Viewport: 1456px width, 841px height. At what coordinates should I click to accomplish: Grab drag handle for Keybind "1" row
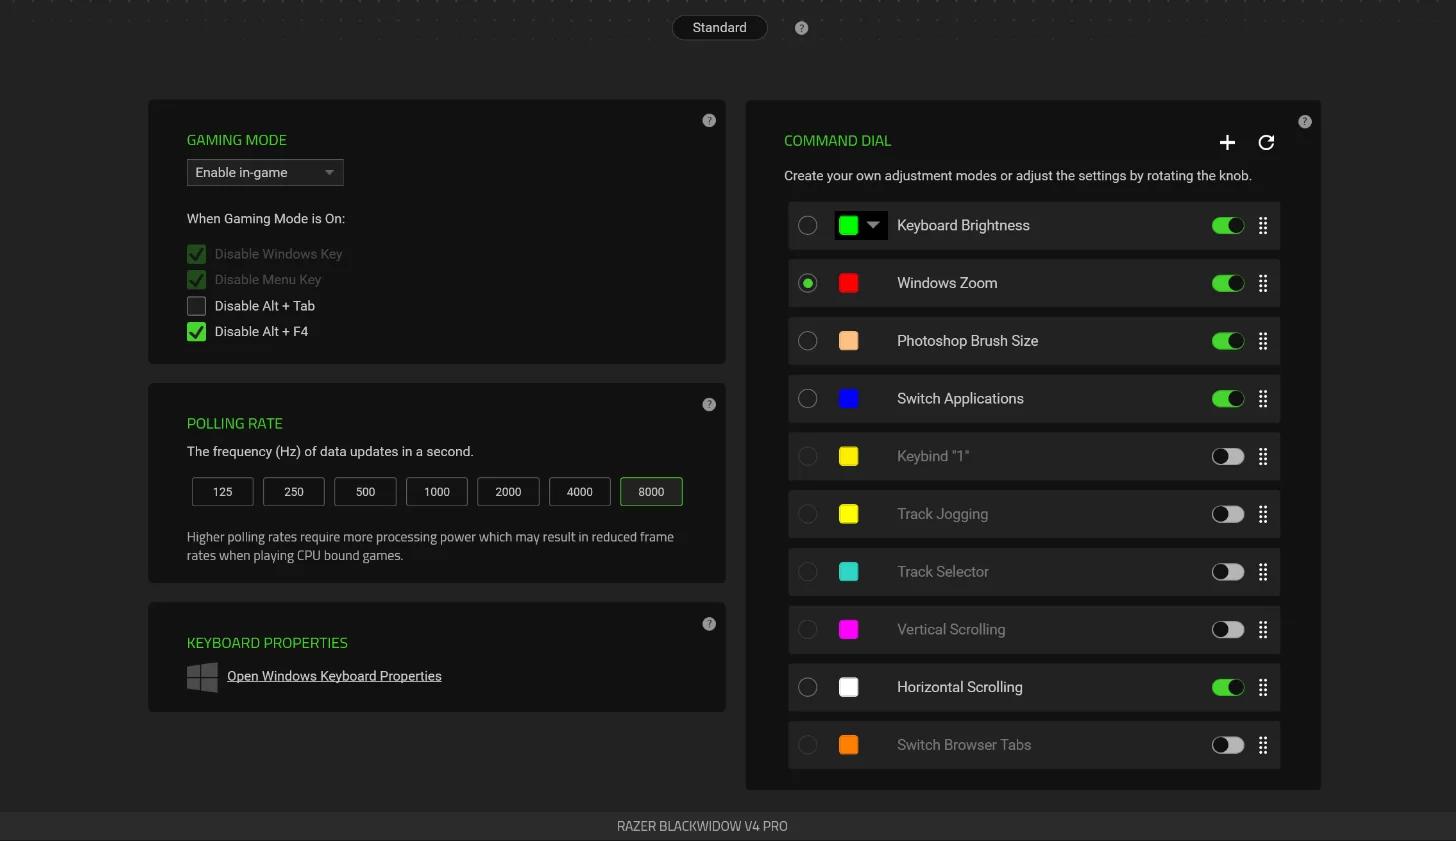pyautogui.click(x=1263, y=456)
